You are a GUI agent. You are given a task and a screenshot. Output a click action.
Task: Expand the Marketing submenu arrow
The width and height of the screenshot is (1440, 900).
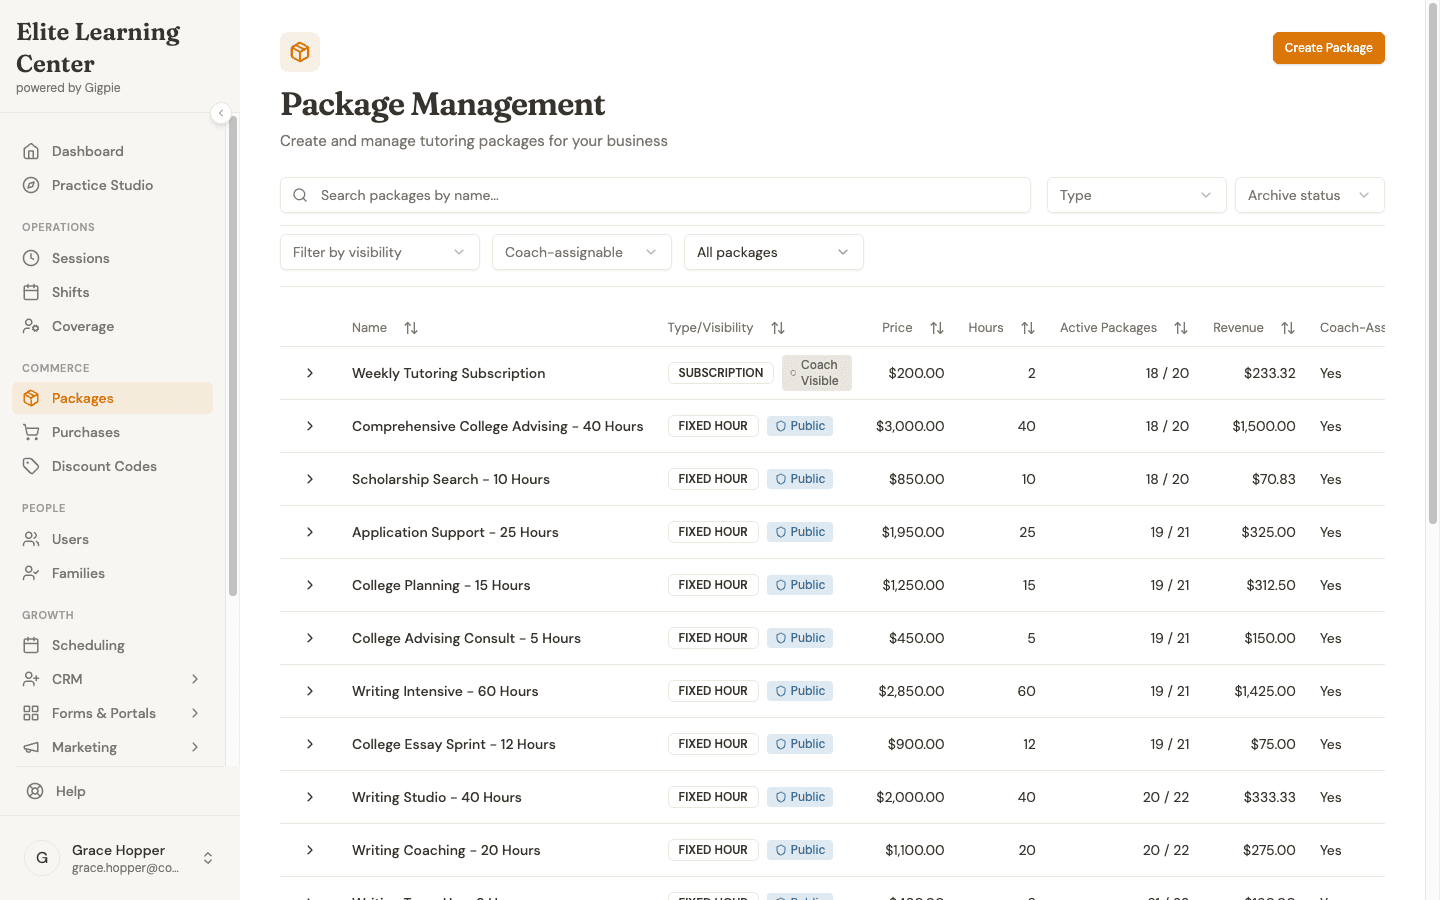click(x=195, y=747)
